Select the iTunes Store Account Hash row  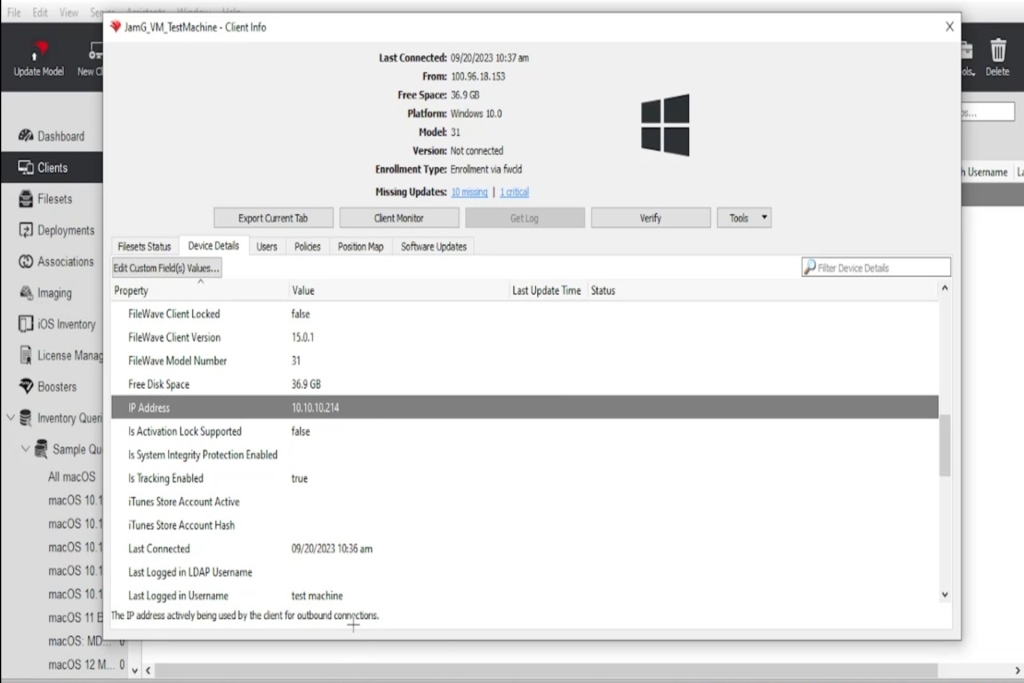(x=524, y=526)
